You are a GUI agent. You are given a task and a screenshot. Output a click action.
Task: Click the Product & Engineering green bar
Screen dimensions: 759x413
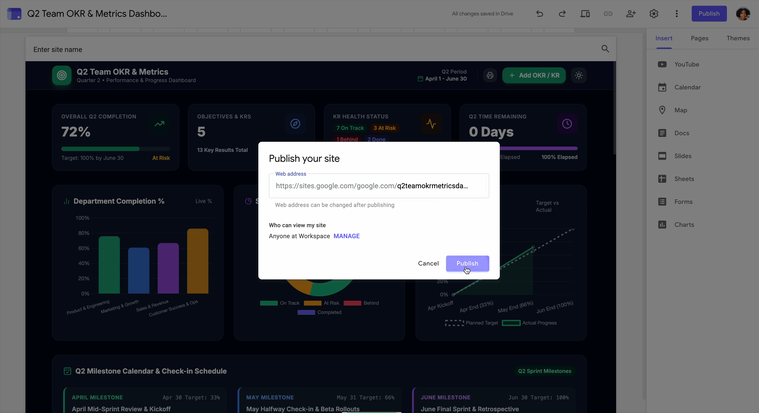109,265
